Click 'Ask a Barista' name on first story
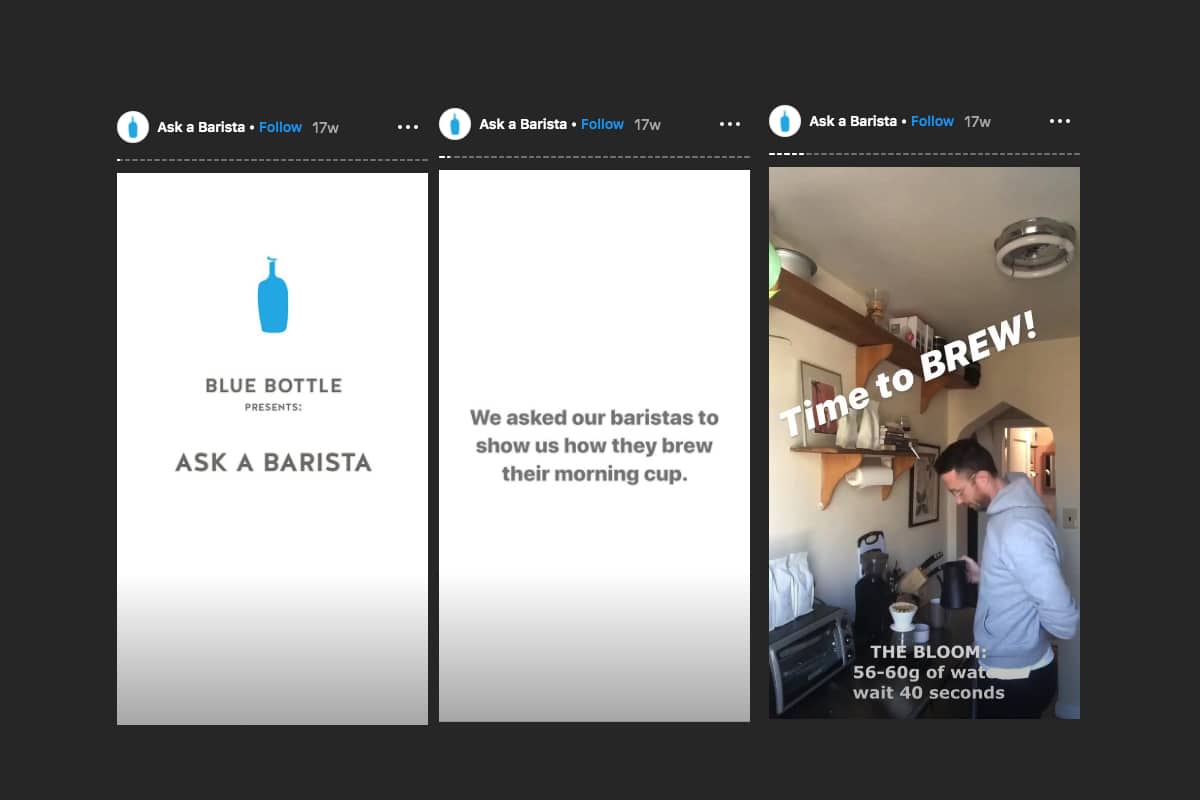This screenshot has height=800, width=1200. (x=201, y=127)
